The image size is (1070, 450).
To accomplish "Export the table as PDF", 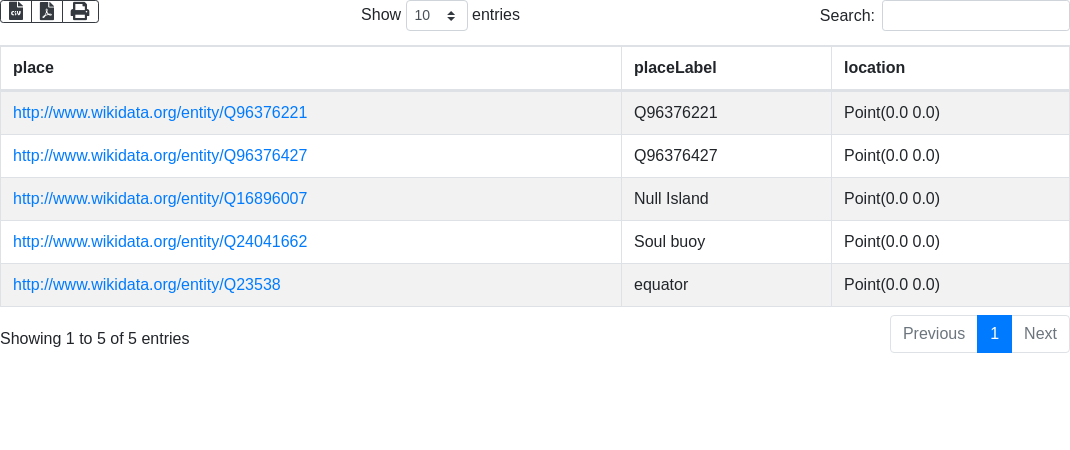I will [x=47, y=11].
